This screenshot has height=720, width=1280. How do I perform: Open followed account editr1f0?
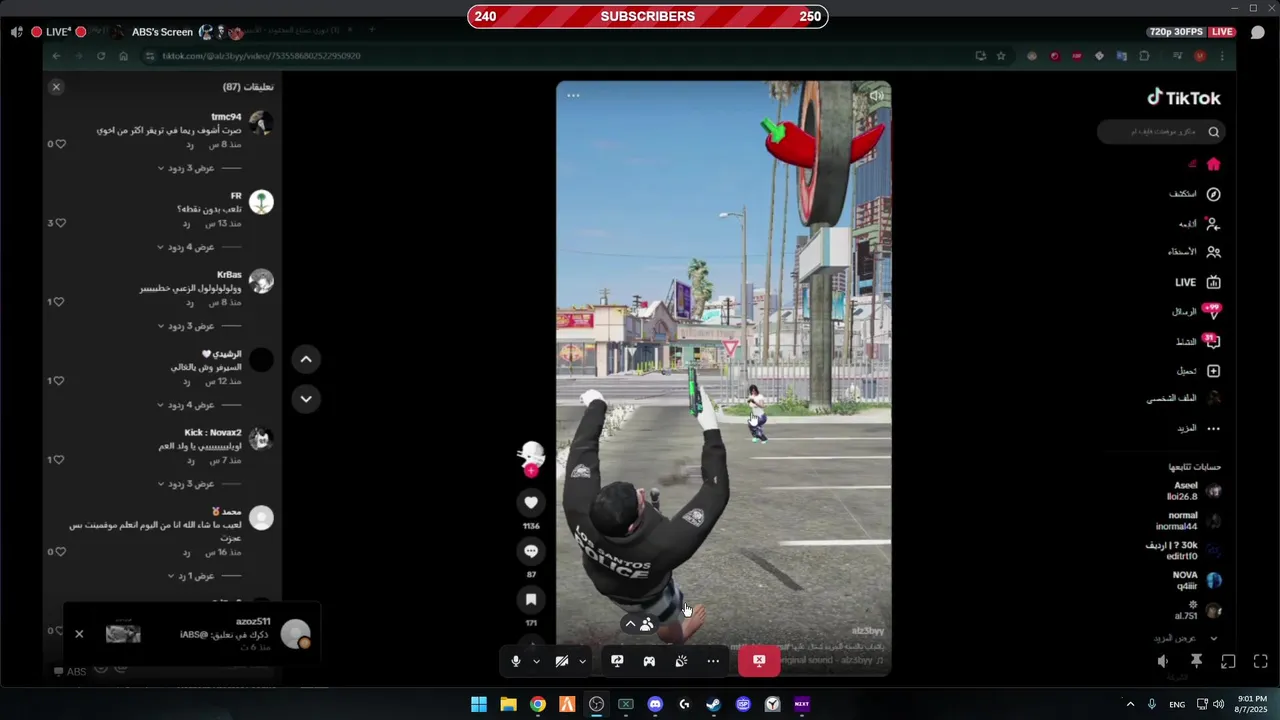[1184, 551]
